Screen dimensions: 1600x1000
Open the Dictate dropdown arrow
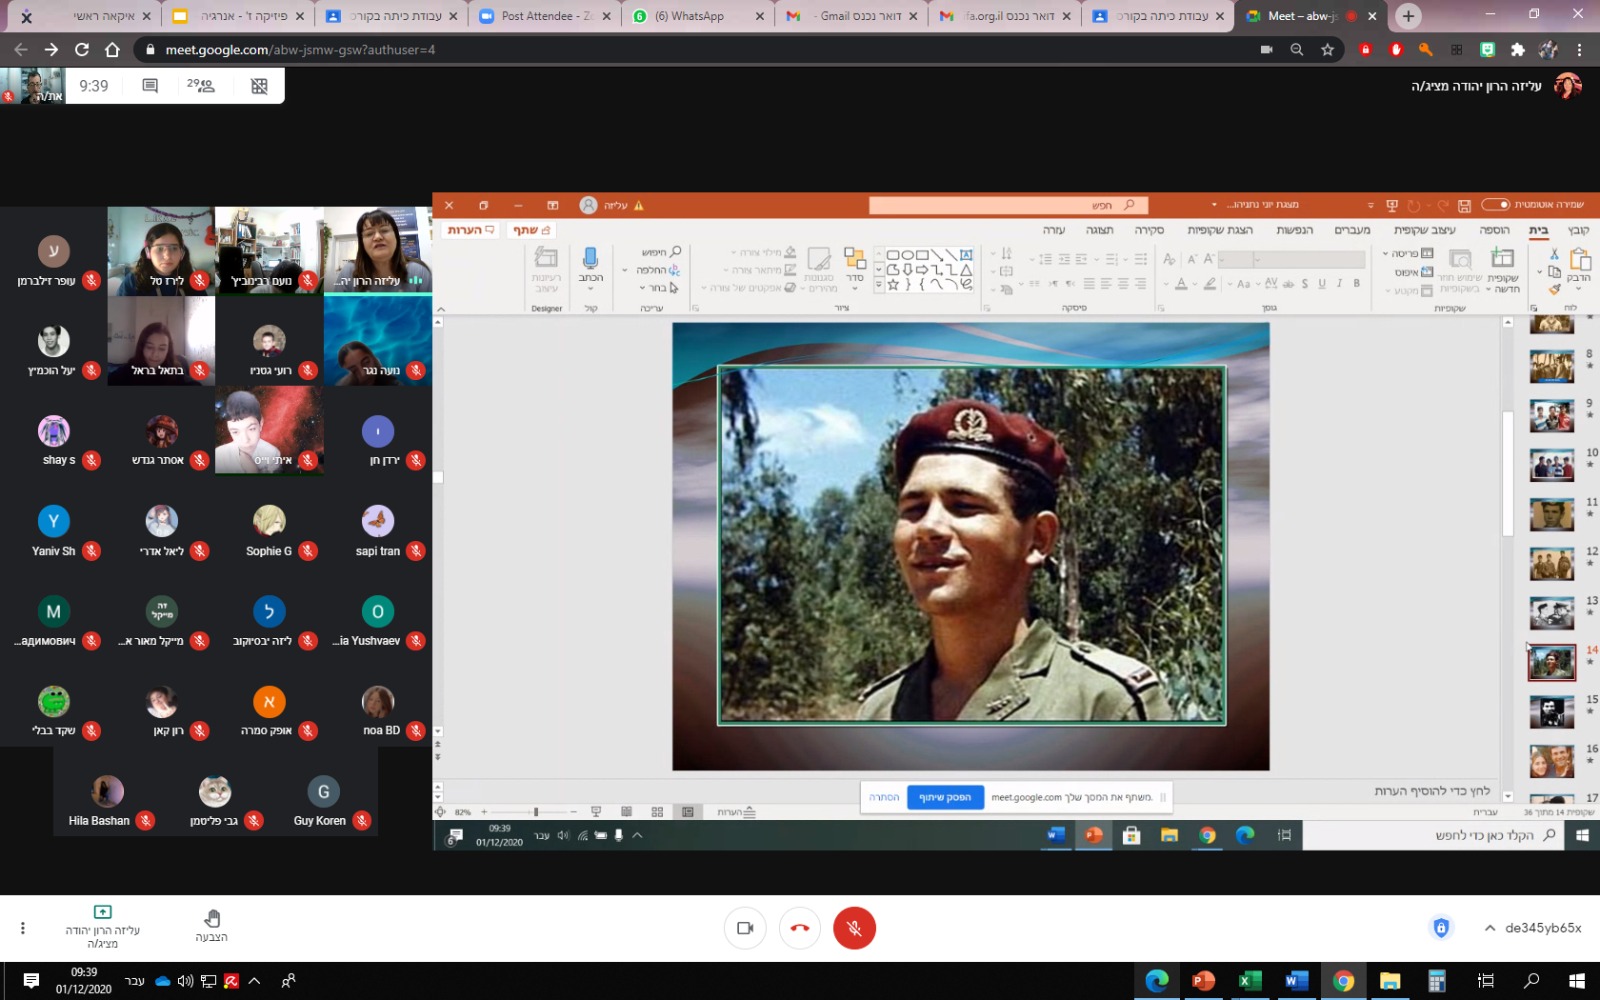point(590,290)
